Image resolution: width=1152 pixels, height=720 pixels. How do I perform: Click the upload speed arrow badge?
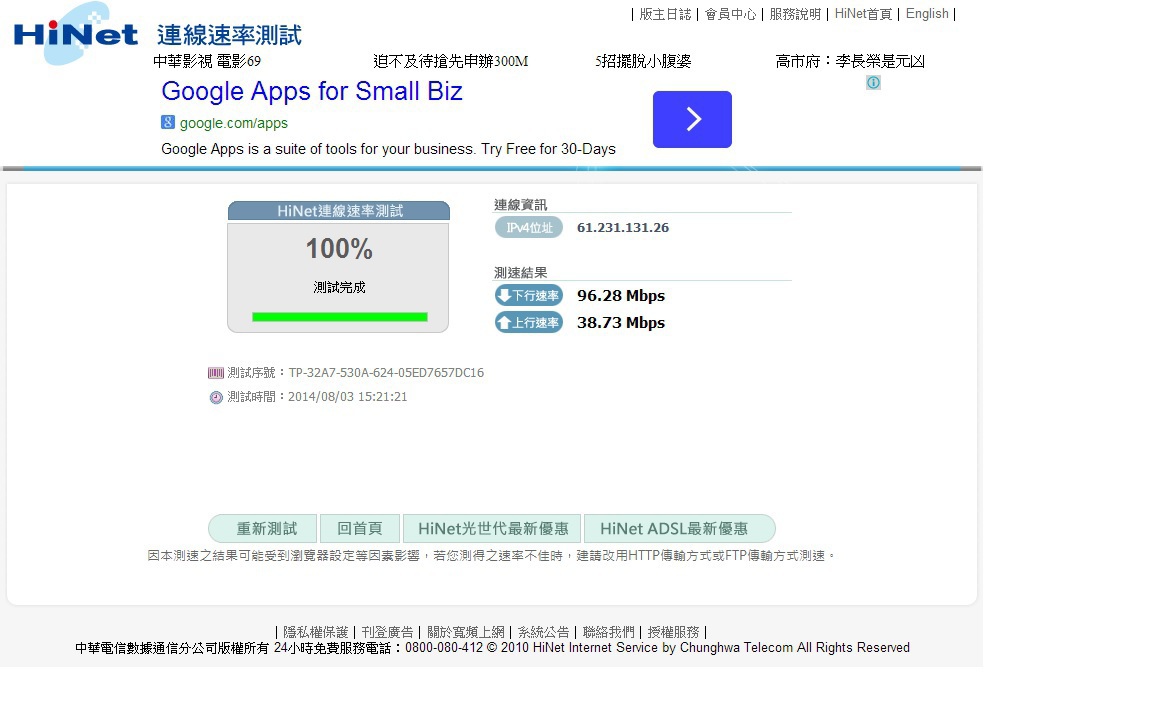529,323
